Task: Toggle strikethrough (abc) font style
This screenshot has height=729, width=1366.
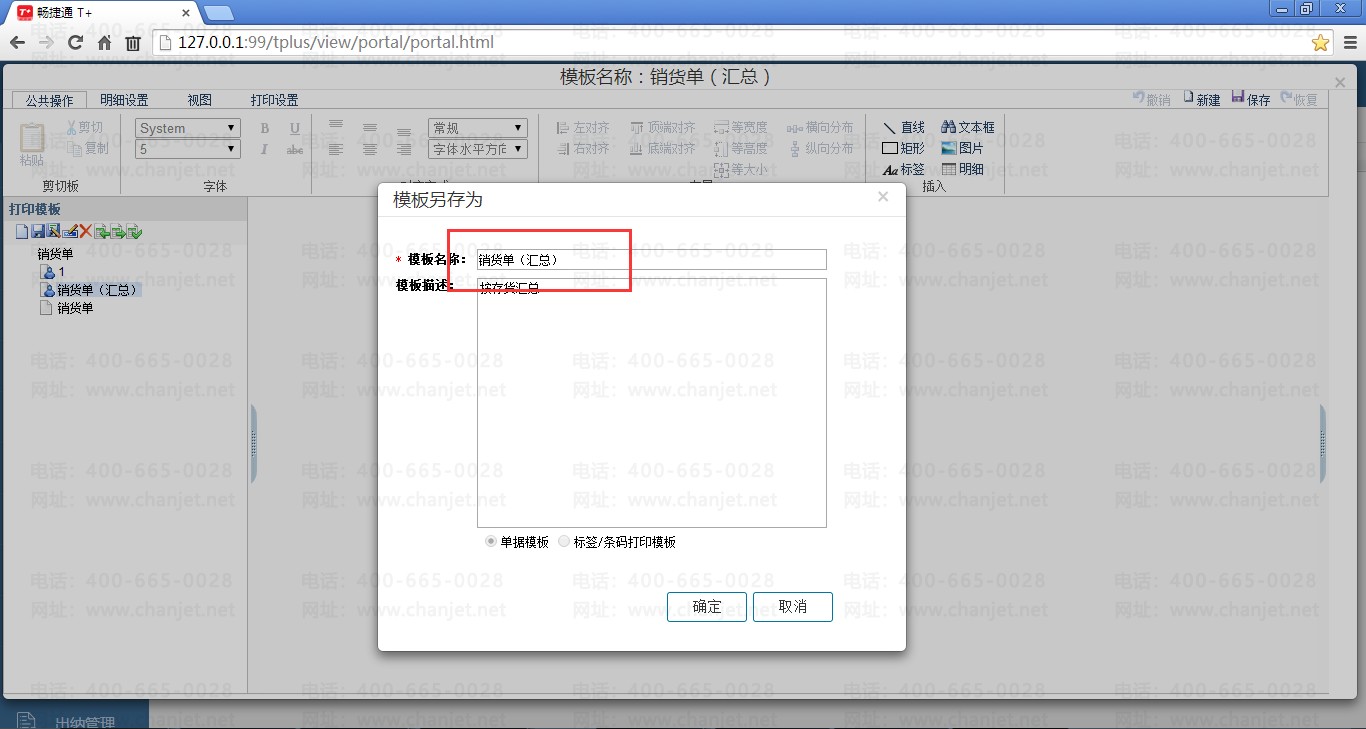Action: [x=295, y=149]
